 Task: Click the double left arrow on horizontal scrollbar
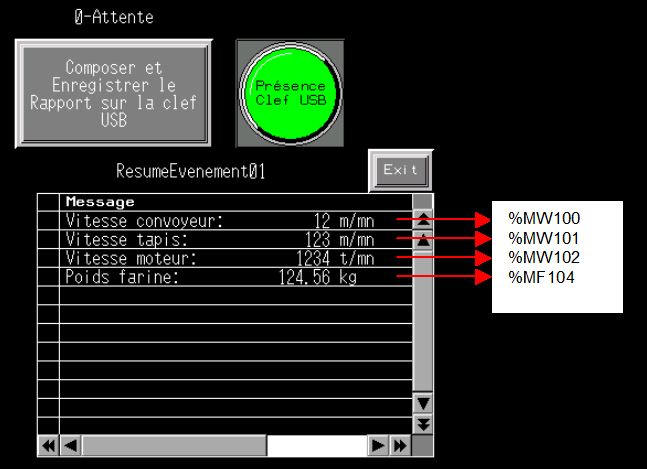[x=47, y=444]
